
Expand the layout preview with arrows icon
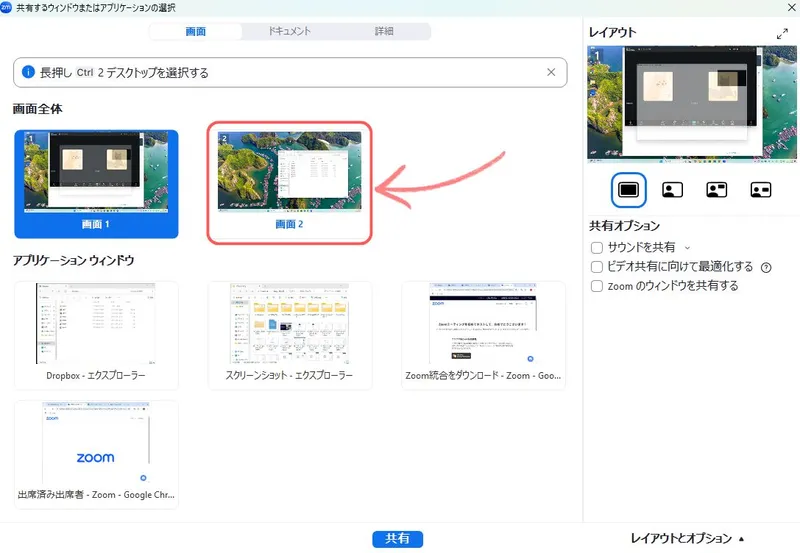pos(781,33)
